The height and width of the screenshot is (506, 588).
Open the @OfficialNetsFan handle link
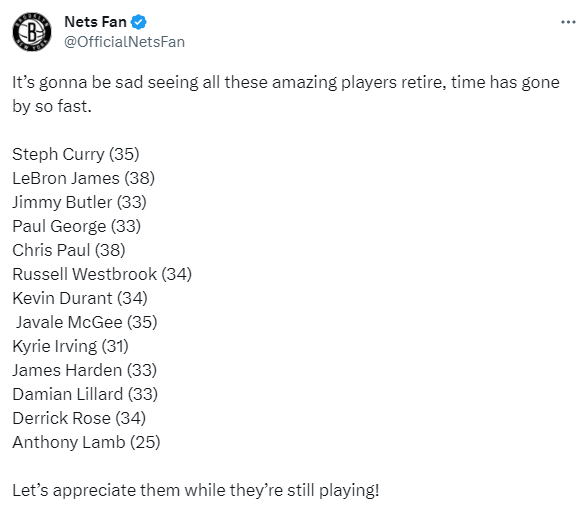pyautogui.click(x=124, y=42)
